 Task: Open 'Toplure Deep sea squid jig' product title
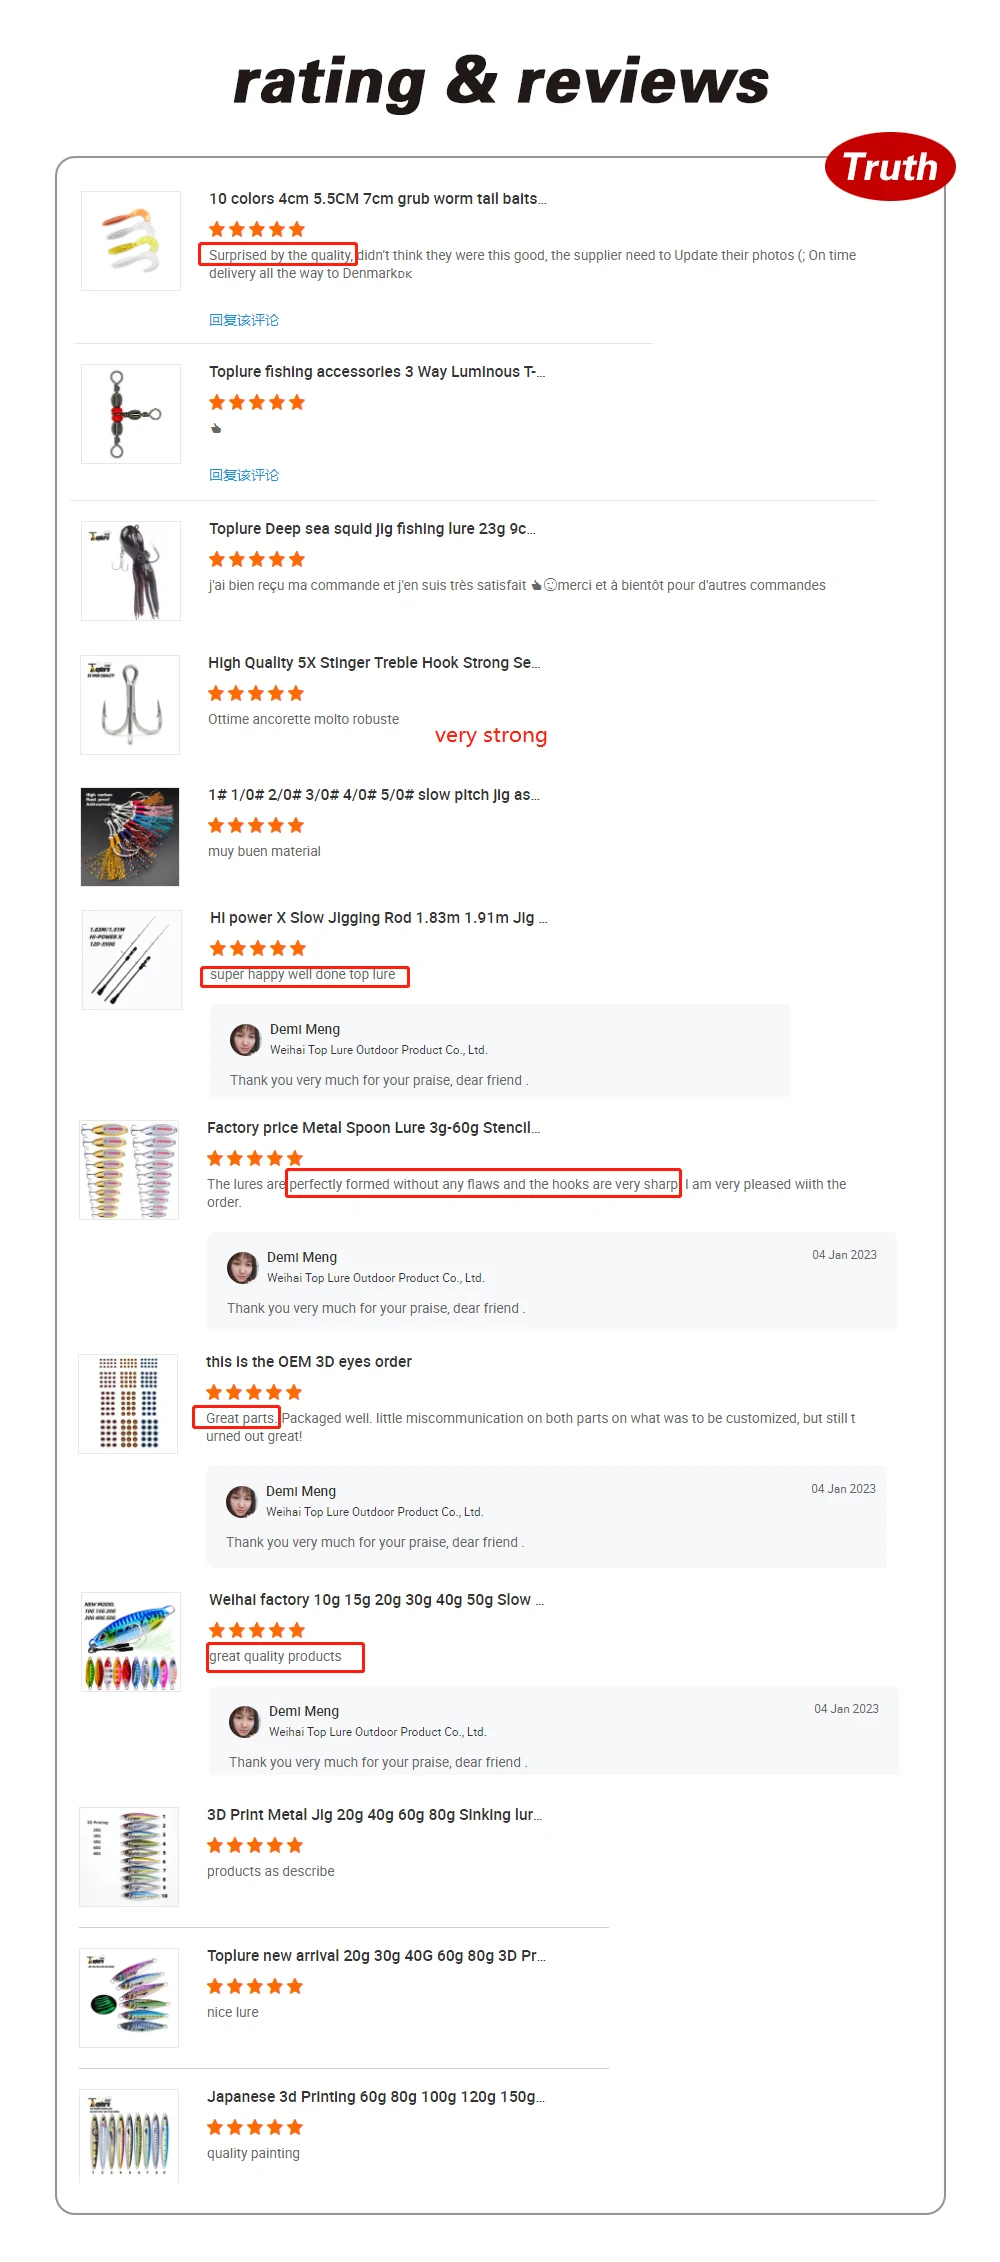[372, 529]
